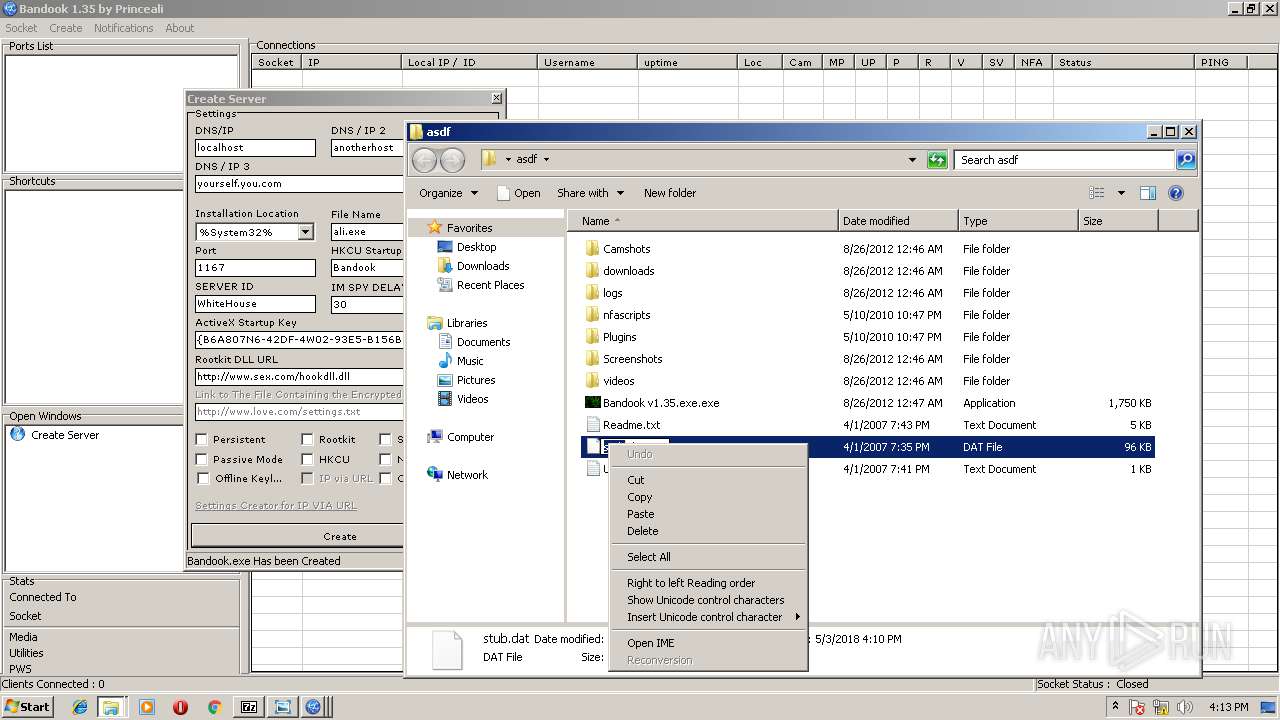
Task: Click the New folder button
Action: [670, 193]
